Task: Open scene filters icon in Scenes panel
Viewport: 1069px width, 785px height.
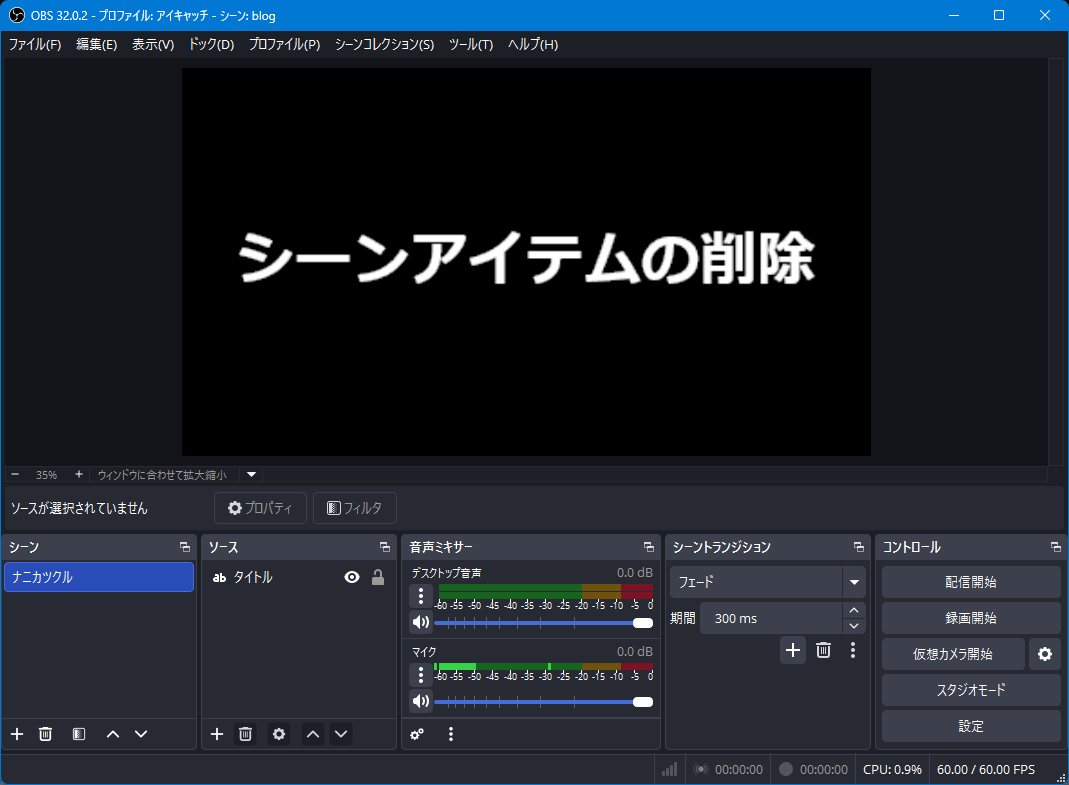Action: (x=79, y=734)
